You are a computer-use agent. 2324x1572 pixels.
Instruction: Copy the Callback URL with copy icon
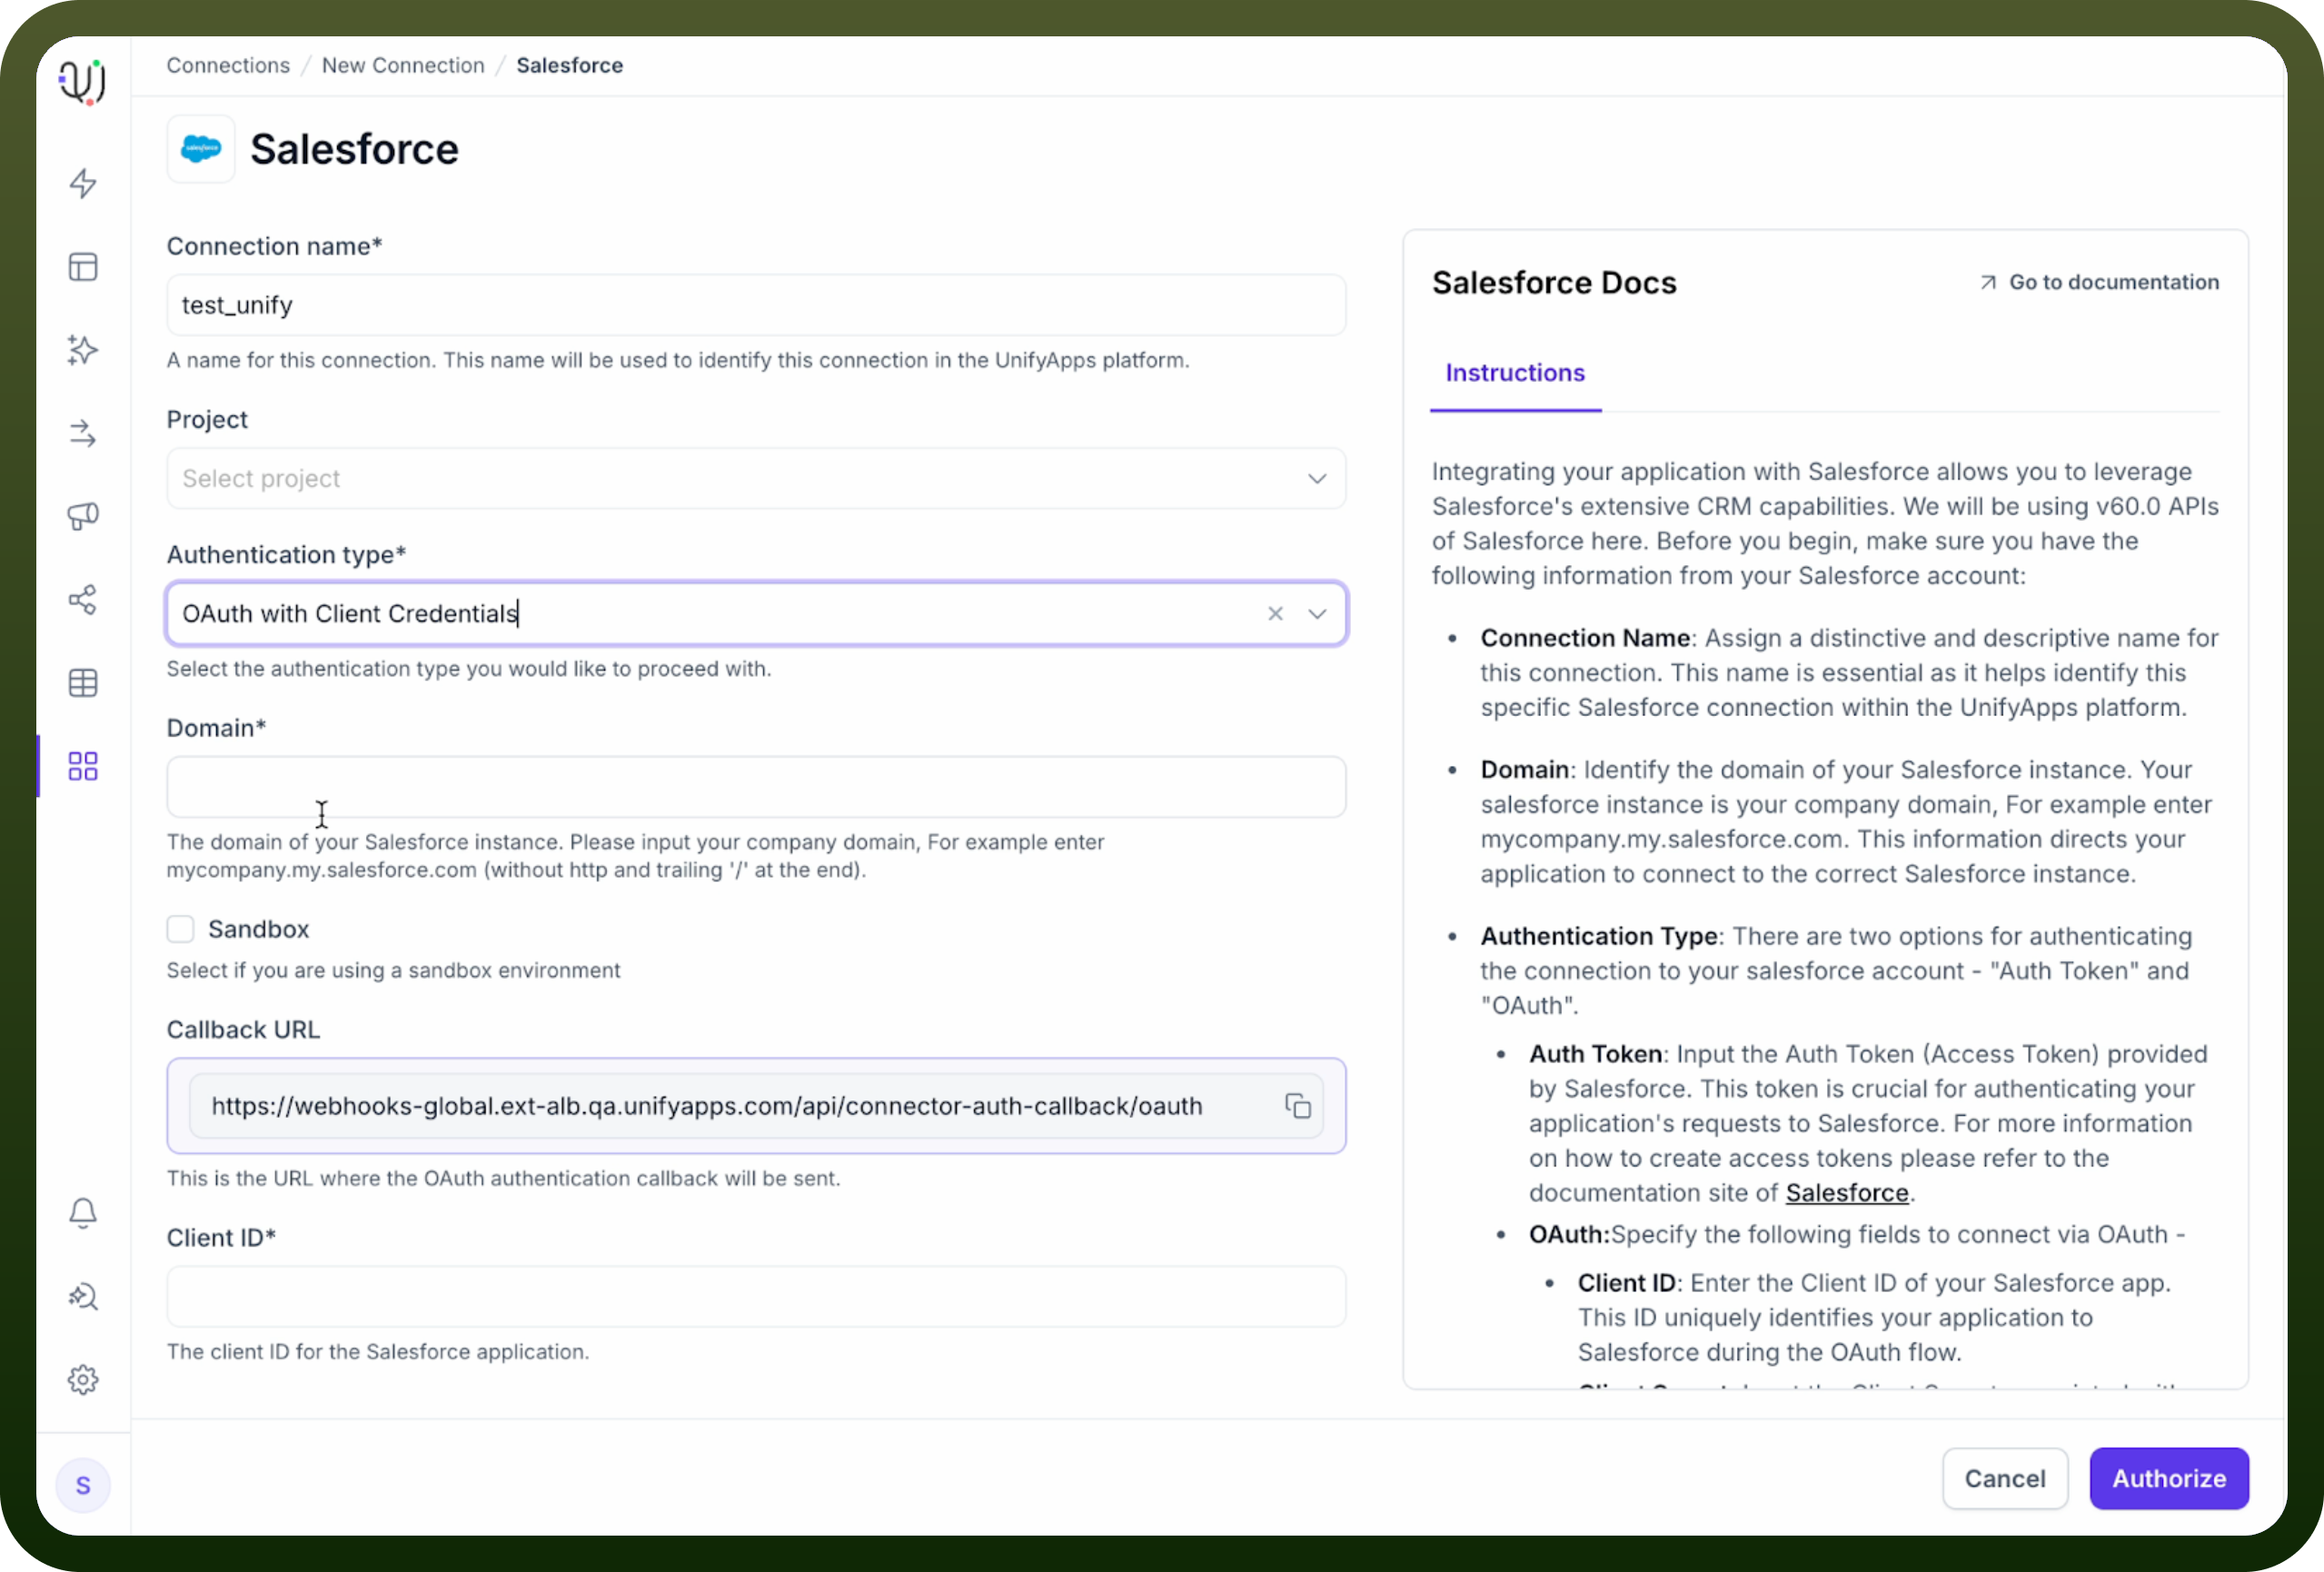1298,1106
